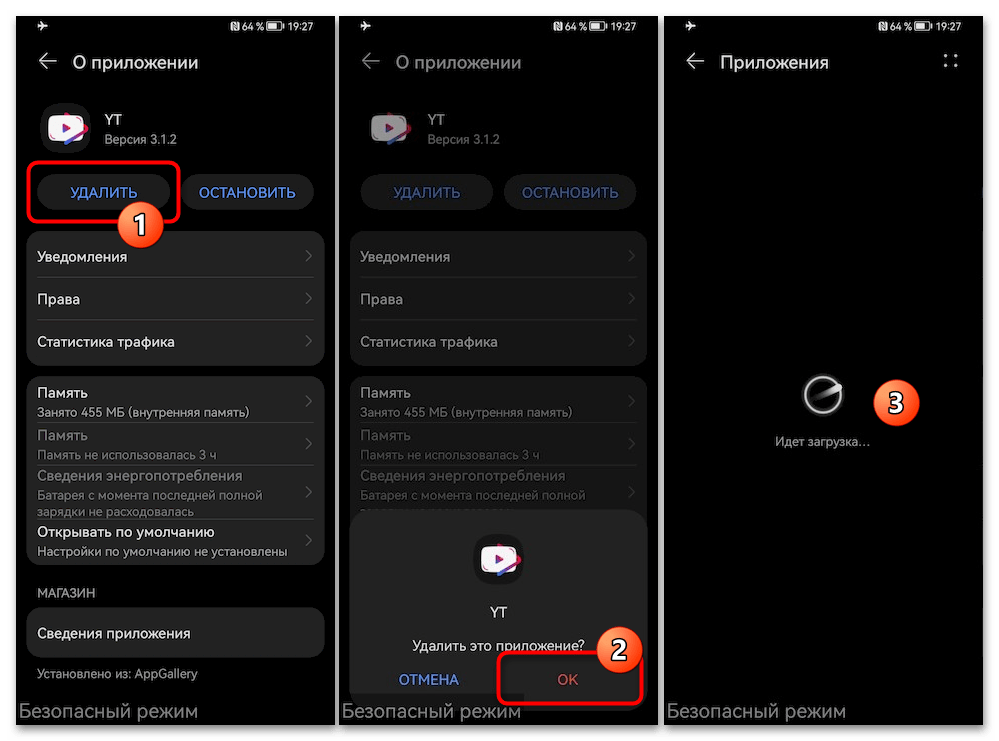This screenshot has height=741, width=999.
Task: Open the four-dot menu on Приложения screen
Action: click(x=950, y=61)
